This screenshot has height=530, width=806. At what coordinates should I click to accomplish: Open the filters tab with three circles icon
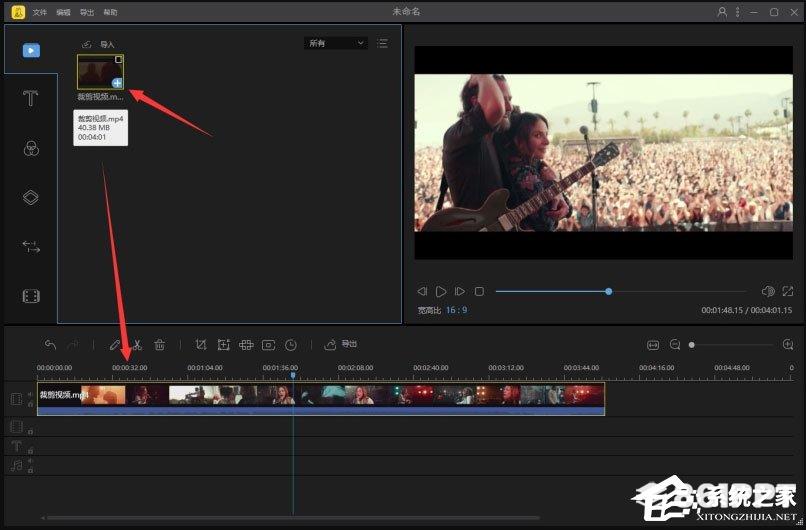(x=31, y=148)
